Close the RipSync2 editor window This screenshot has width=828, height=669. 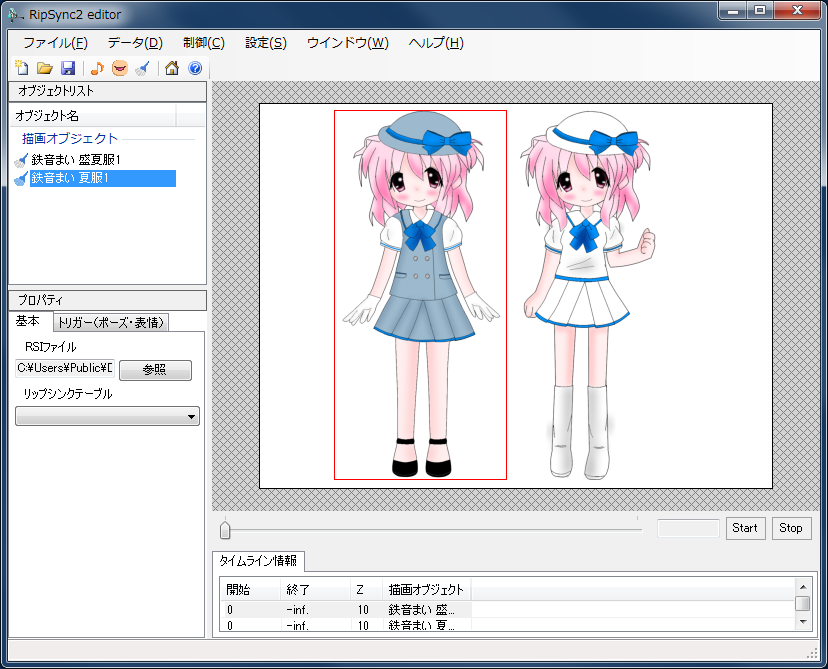point(798,10)
